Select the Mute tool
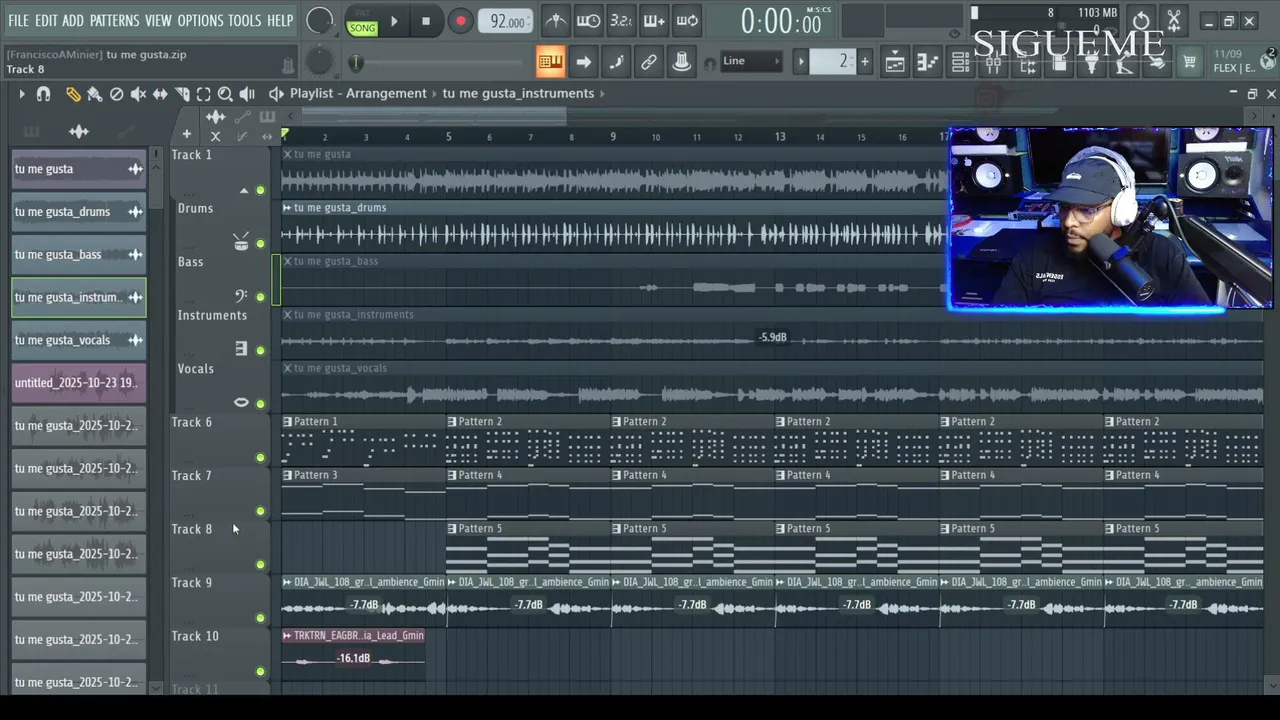 point(138,93)
